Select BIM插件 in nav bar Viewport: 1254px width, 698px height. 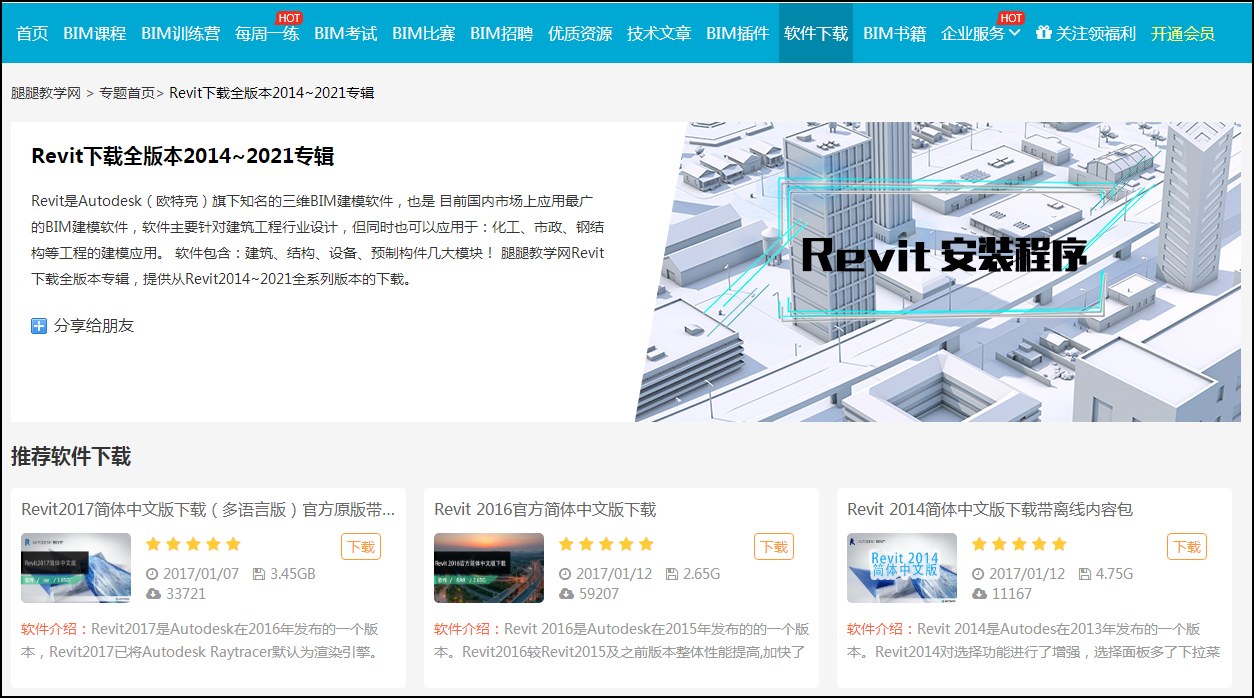click(x=738, y=33)
